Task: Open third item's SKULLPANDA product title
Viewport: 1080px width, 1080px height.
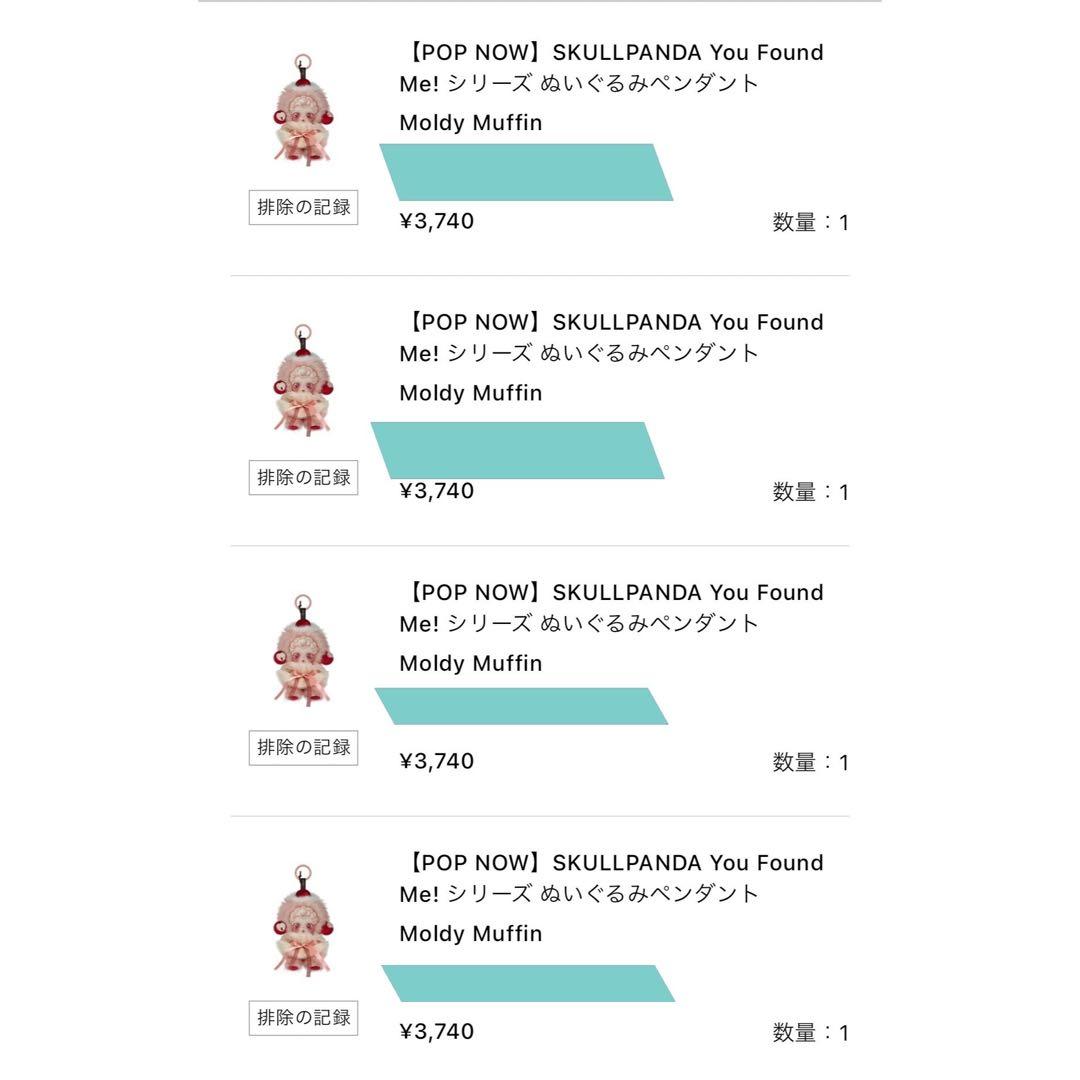Action: [611, 607]
